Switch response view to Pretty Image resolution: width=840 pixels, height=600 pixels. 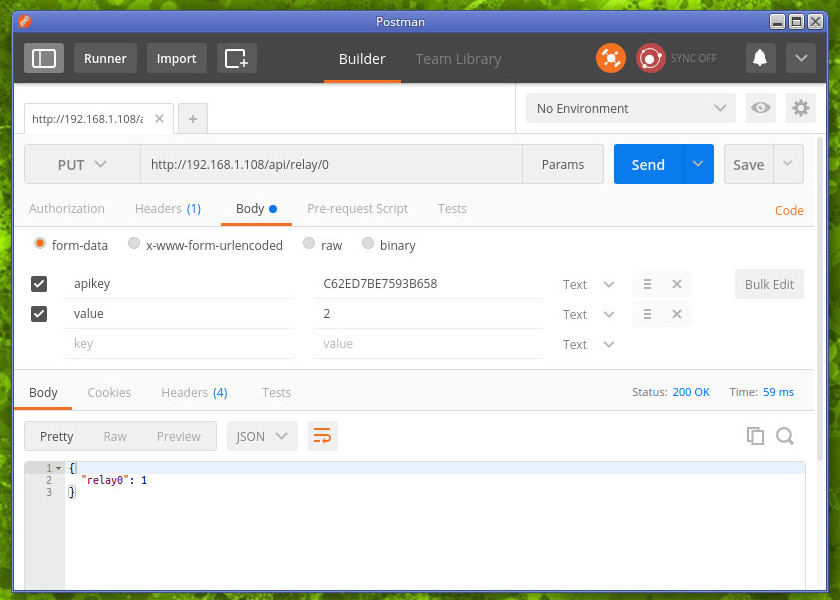click(x=57, y=436)
